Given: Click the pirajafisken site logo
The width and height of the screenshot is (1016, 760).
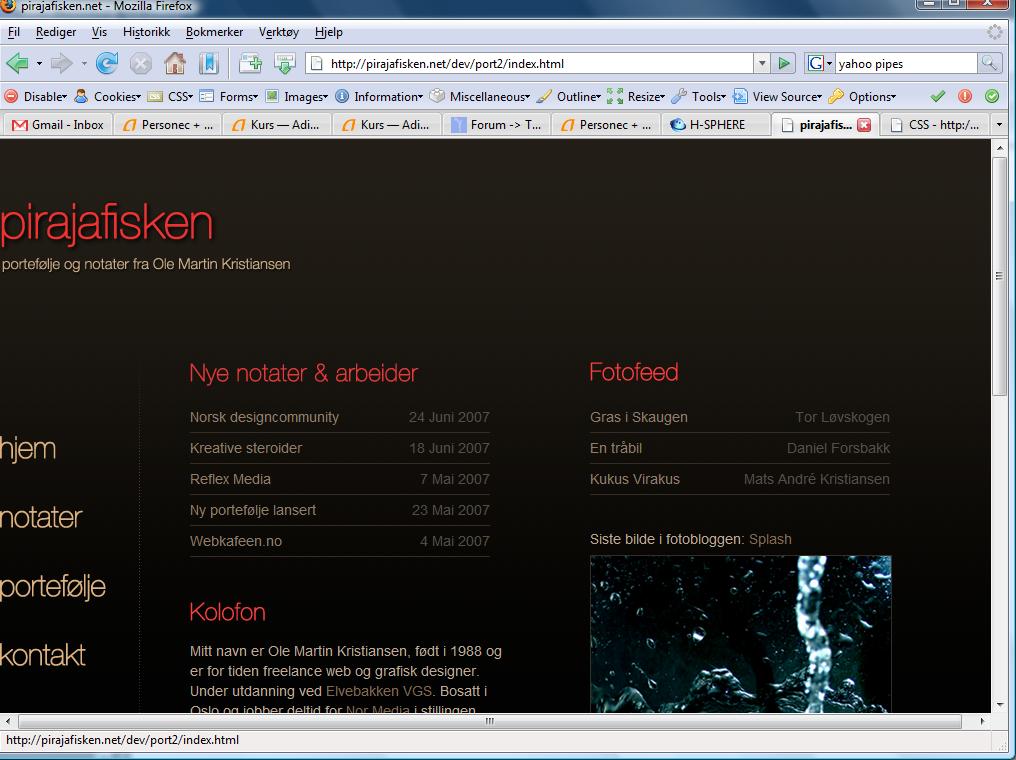Looking at the screenshot, I should [107, 224].
